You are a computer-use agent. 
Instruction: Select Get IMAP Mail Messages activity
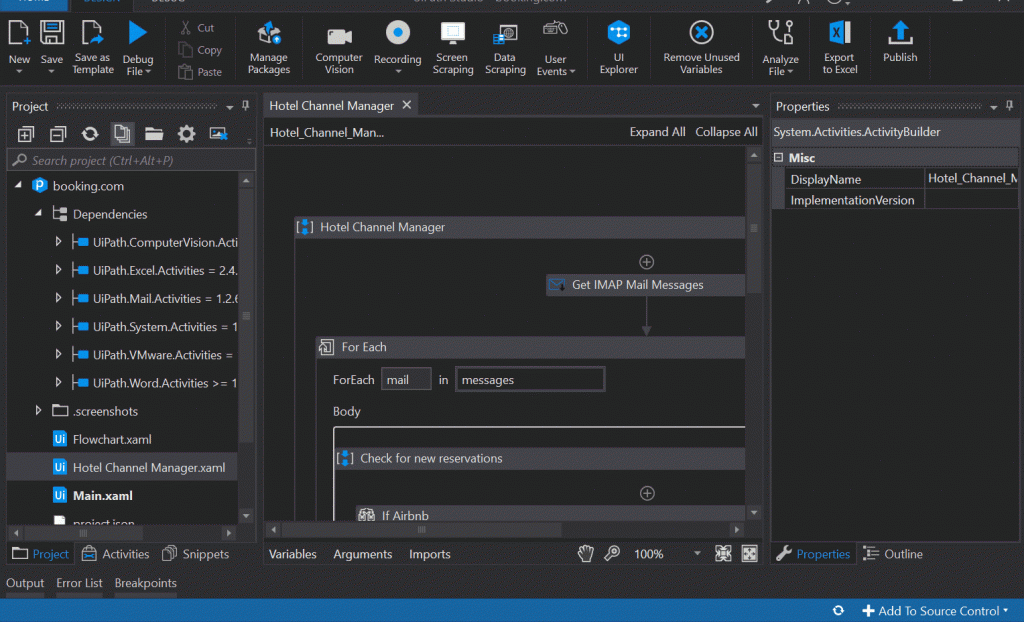[x=645, y=285]
